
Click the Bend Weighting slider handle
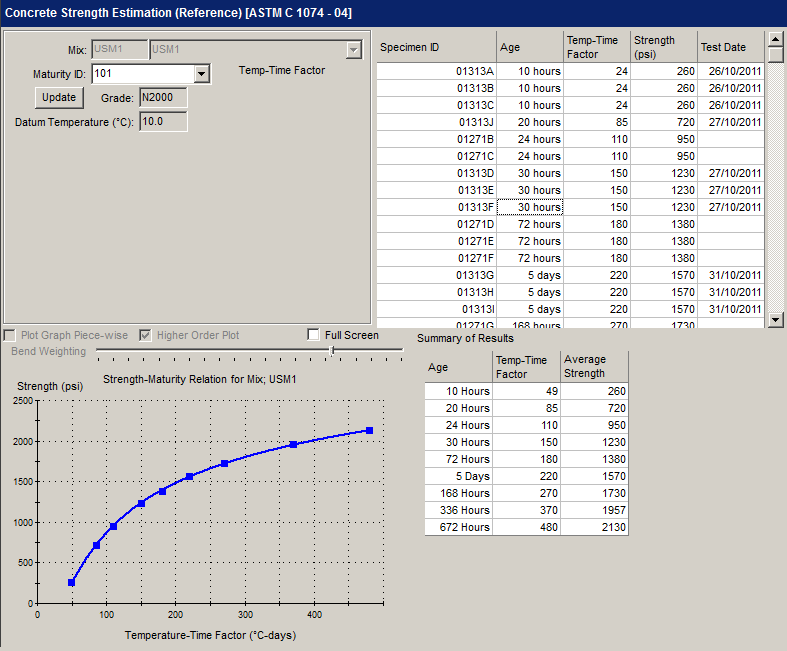pyautogui.click(x=332, y=351)
